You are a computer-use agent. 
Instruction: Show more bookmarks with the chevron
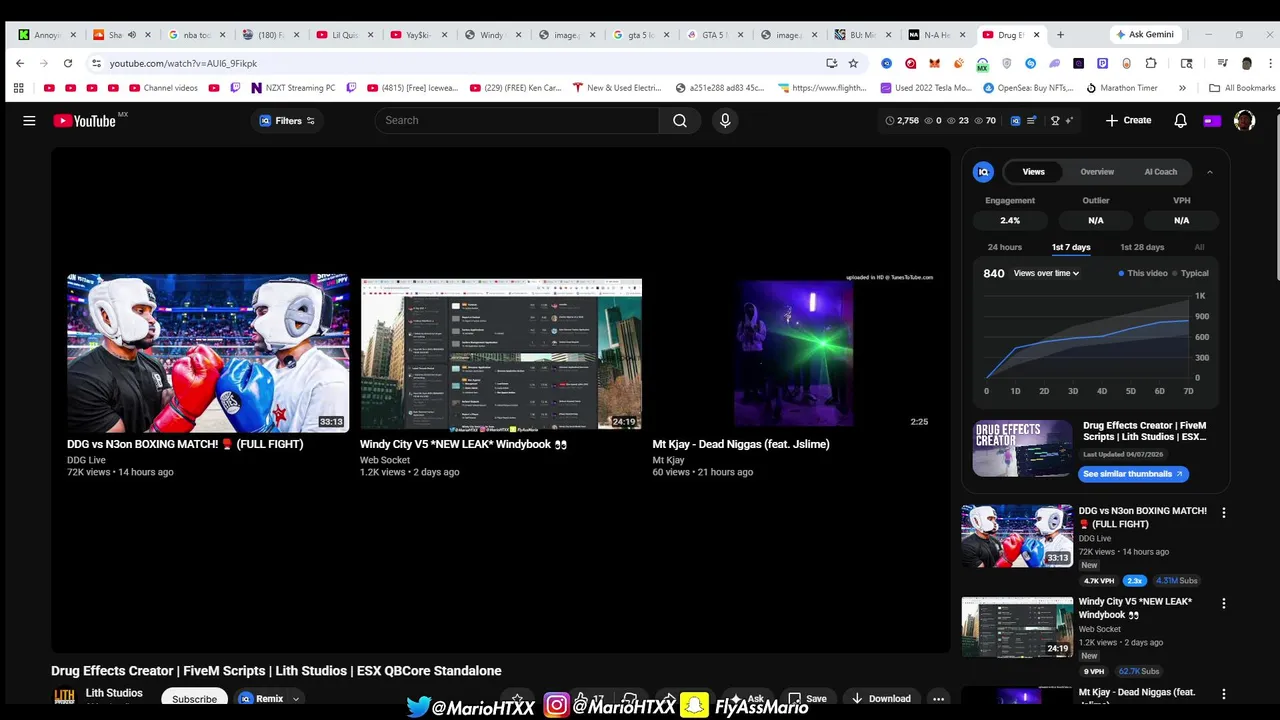(x=1182, y=88)
